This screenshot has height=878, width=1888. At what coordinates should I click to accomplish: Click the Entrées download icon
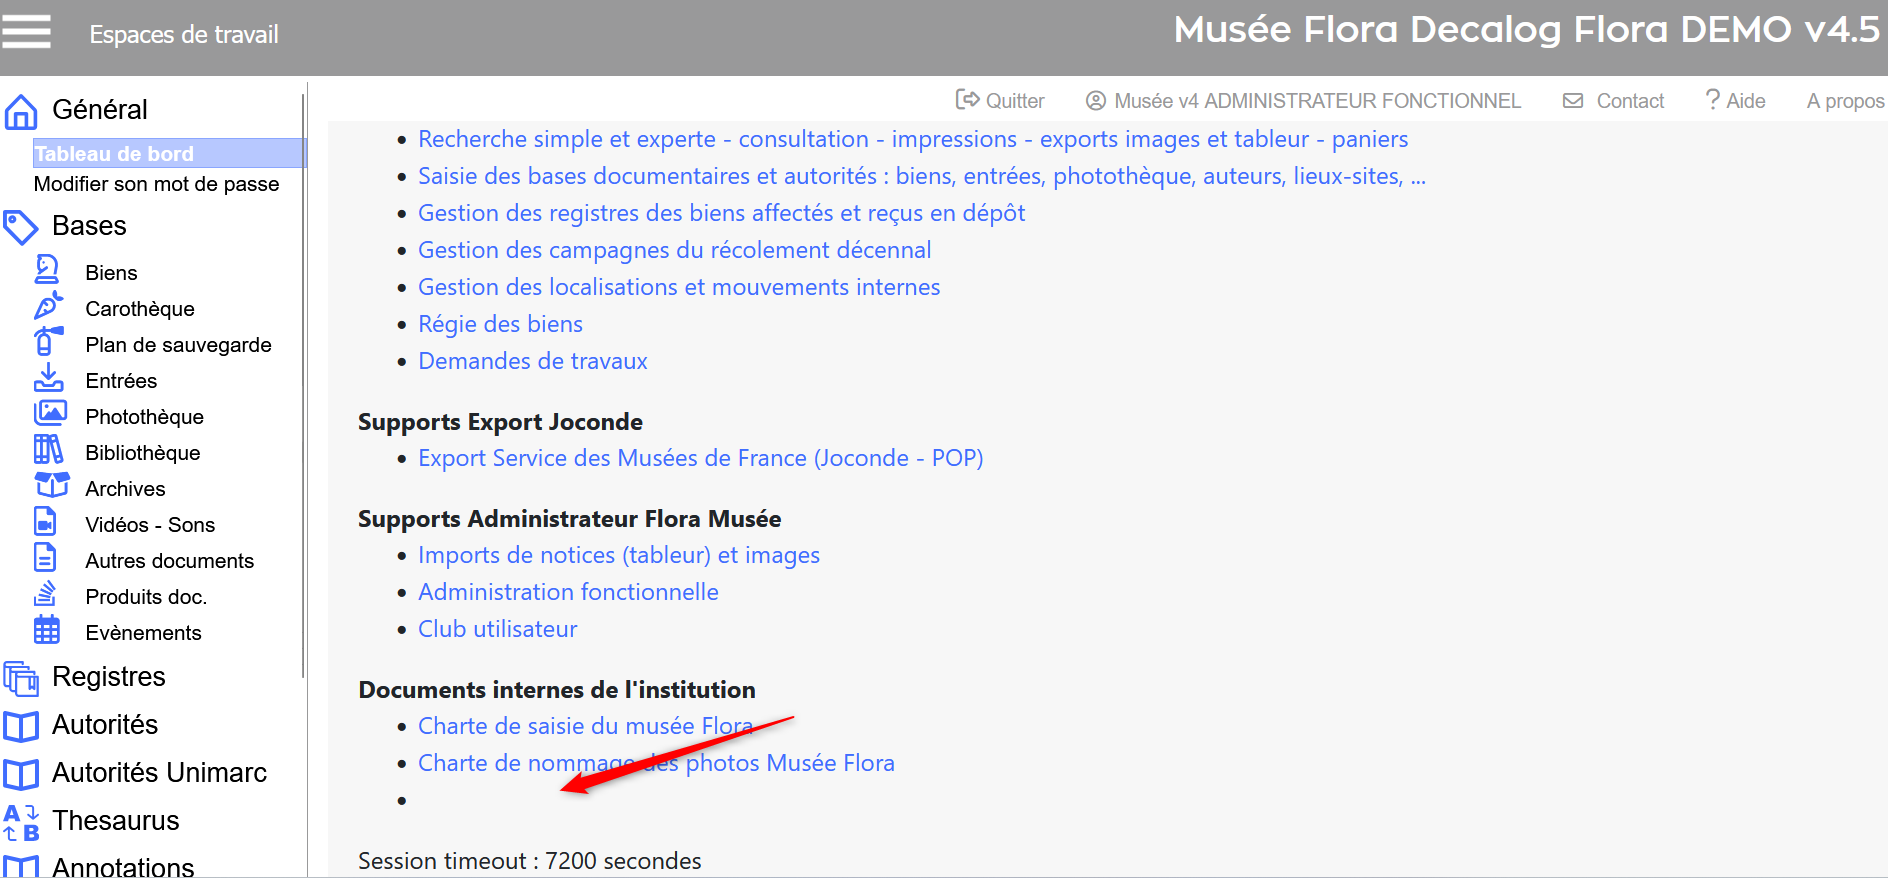(47, 378)
